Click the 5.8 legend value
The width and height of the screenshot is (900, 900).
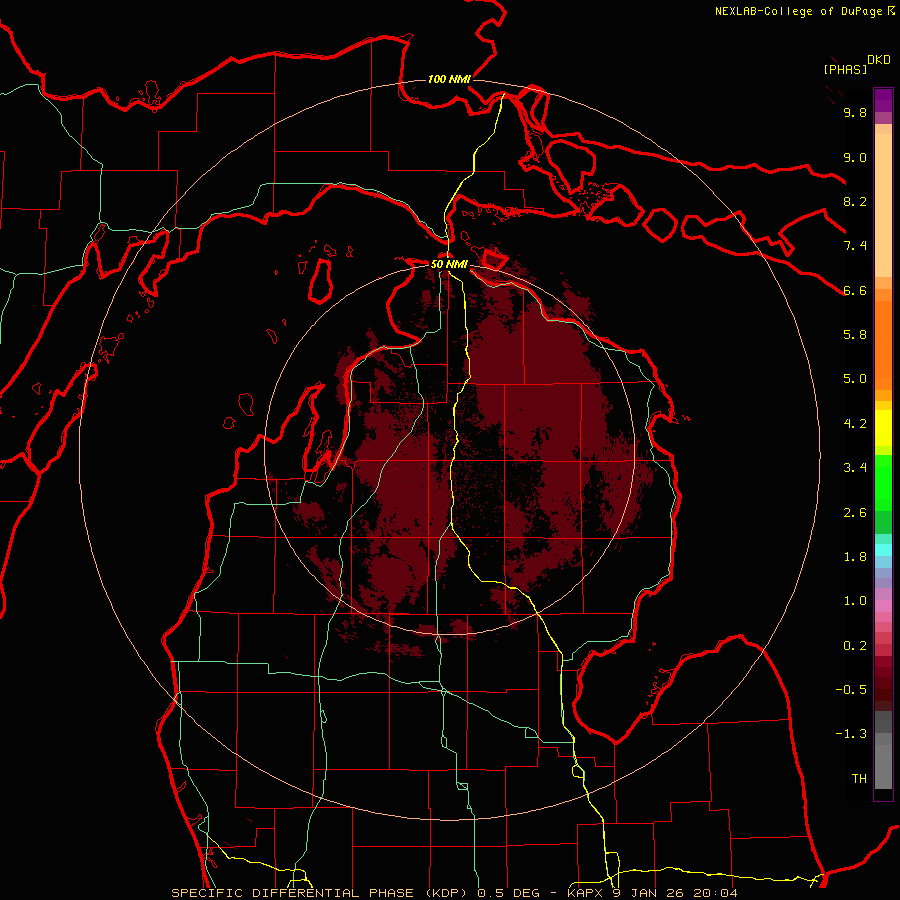click(x=855, y=335)
